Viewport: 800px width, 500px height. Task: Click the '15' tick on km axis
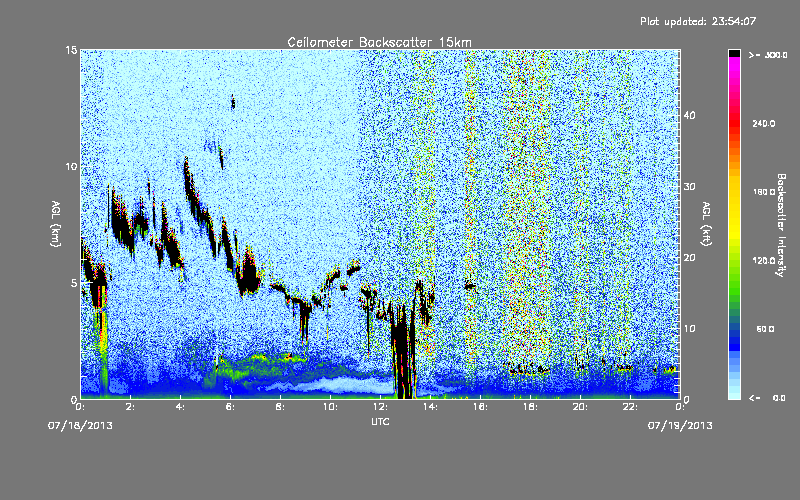pos(71,50)
